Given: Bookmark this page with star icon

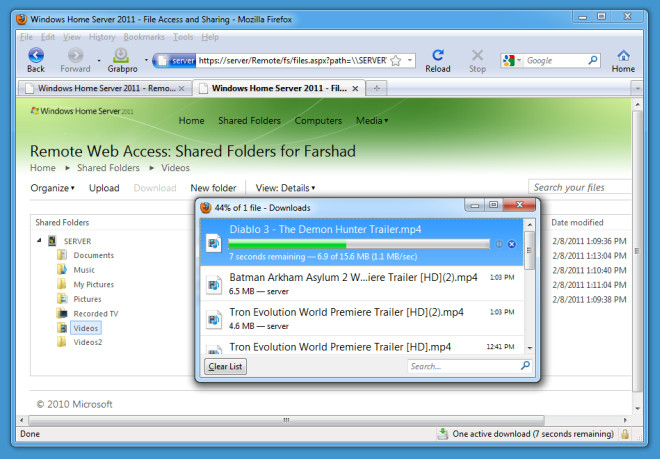Looking at the screenshot, I should click(396, 61).
